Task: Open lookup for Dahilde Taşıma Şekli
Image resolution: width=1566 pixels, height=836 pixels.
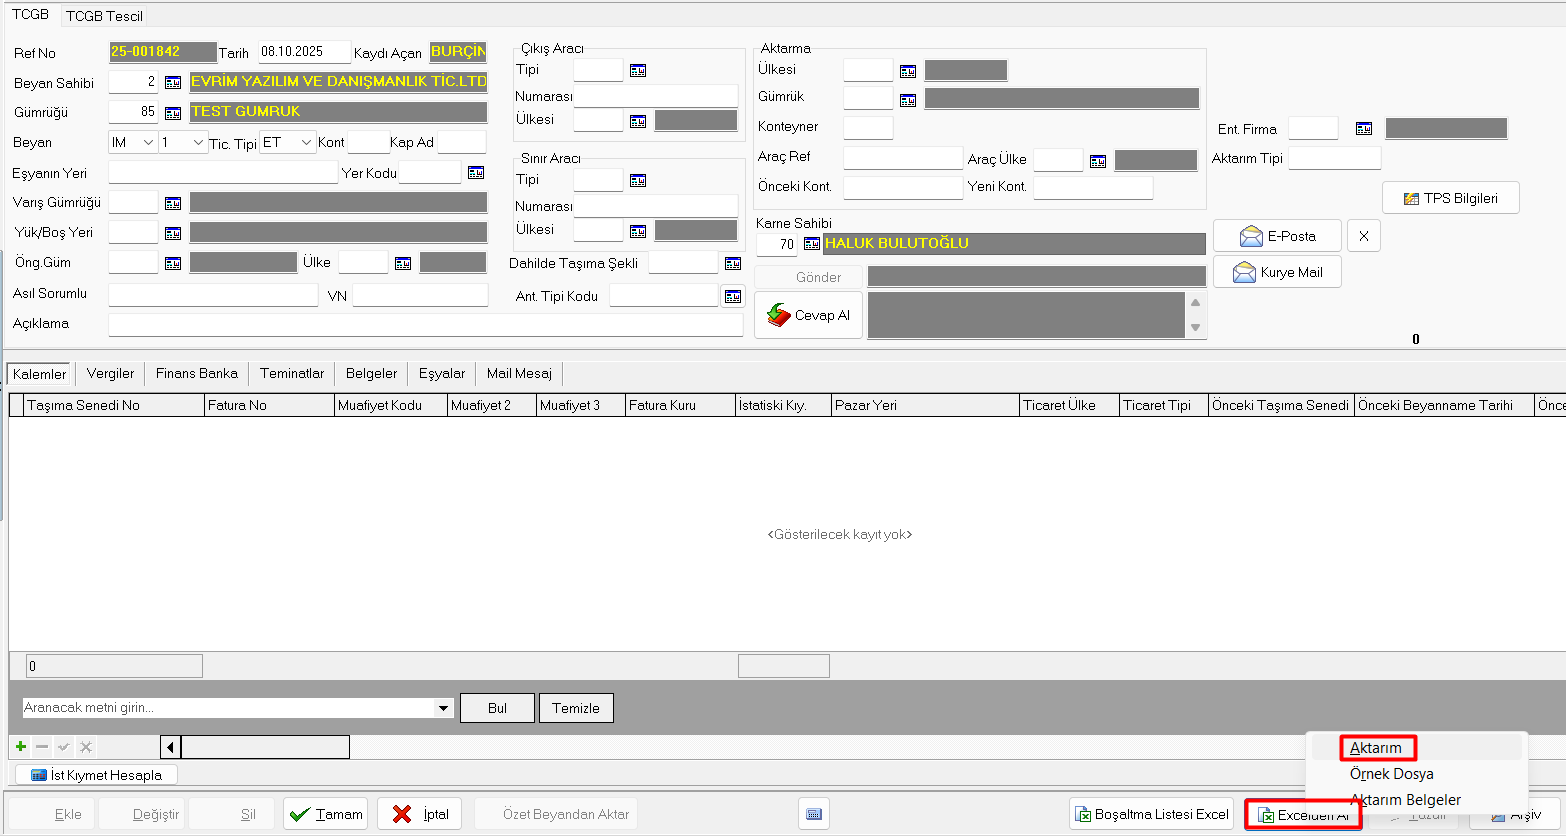Action: pos(733,264)
